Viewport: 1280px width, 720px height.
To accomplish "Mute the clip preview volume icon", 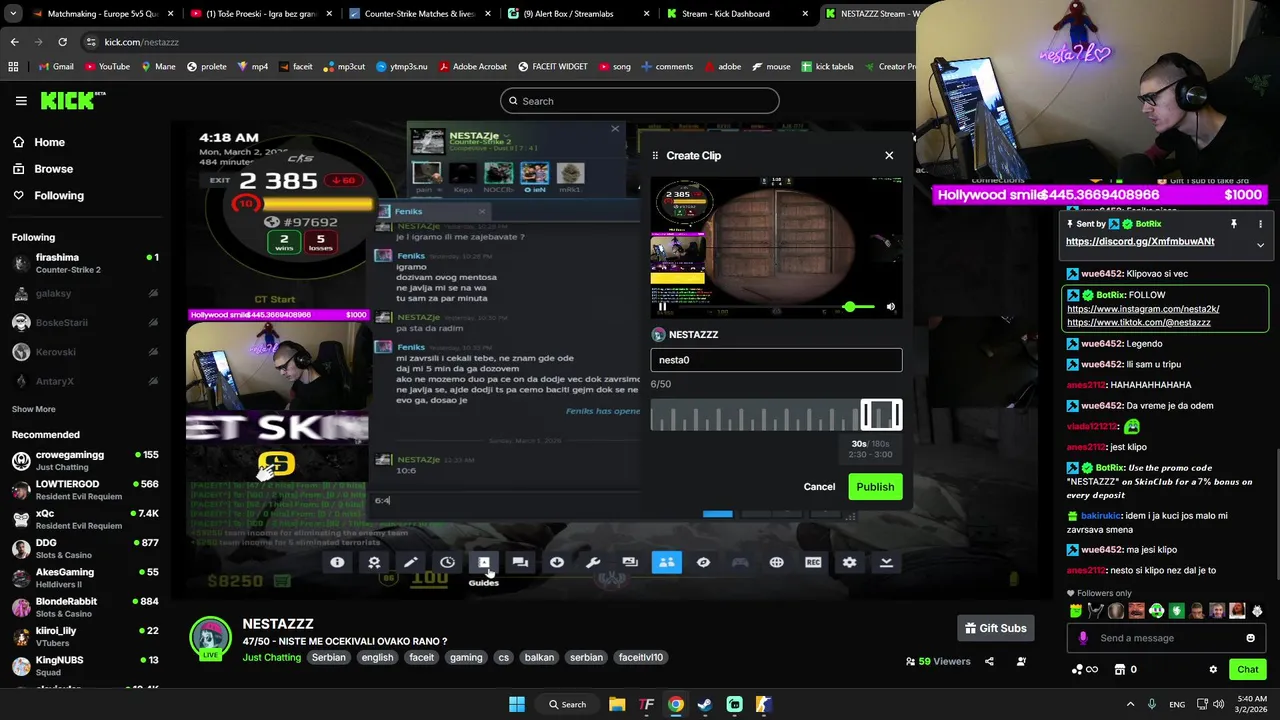I will (x=890, y=307).
